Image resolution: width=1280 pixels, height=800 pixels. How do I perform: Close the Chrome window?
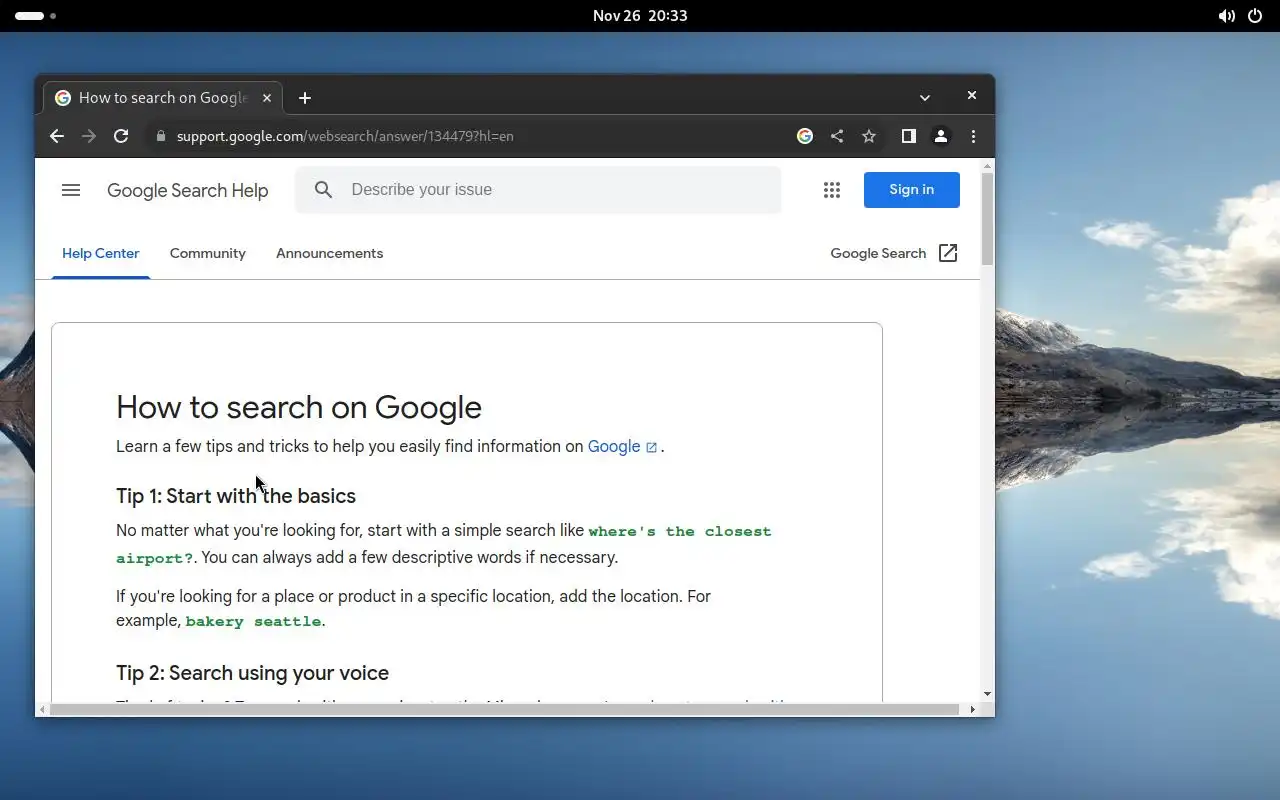[971, 95]
